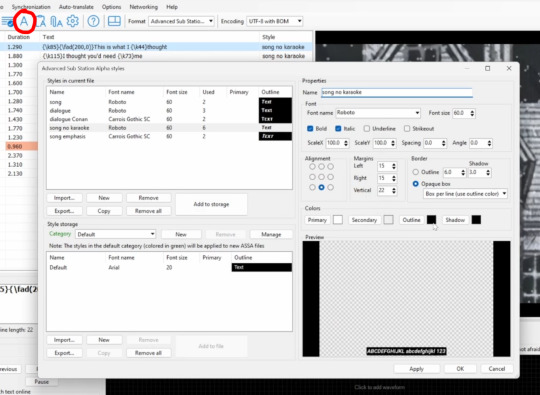Open ASSA styles via the A toolbar icon
This screenshot has width=540, height=395.
tap(24, 21)
